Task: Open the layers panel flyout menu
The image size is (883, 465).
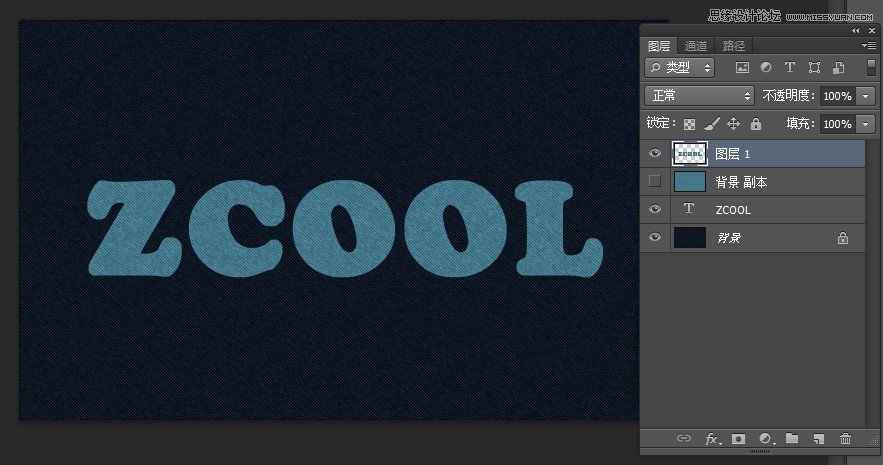Action: 868,45
